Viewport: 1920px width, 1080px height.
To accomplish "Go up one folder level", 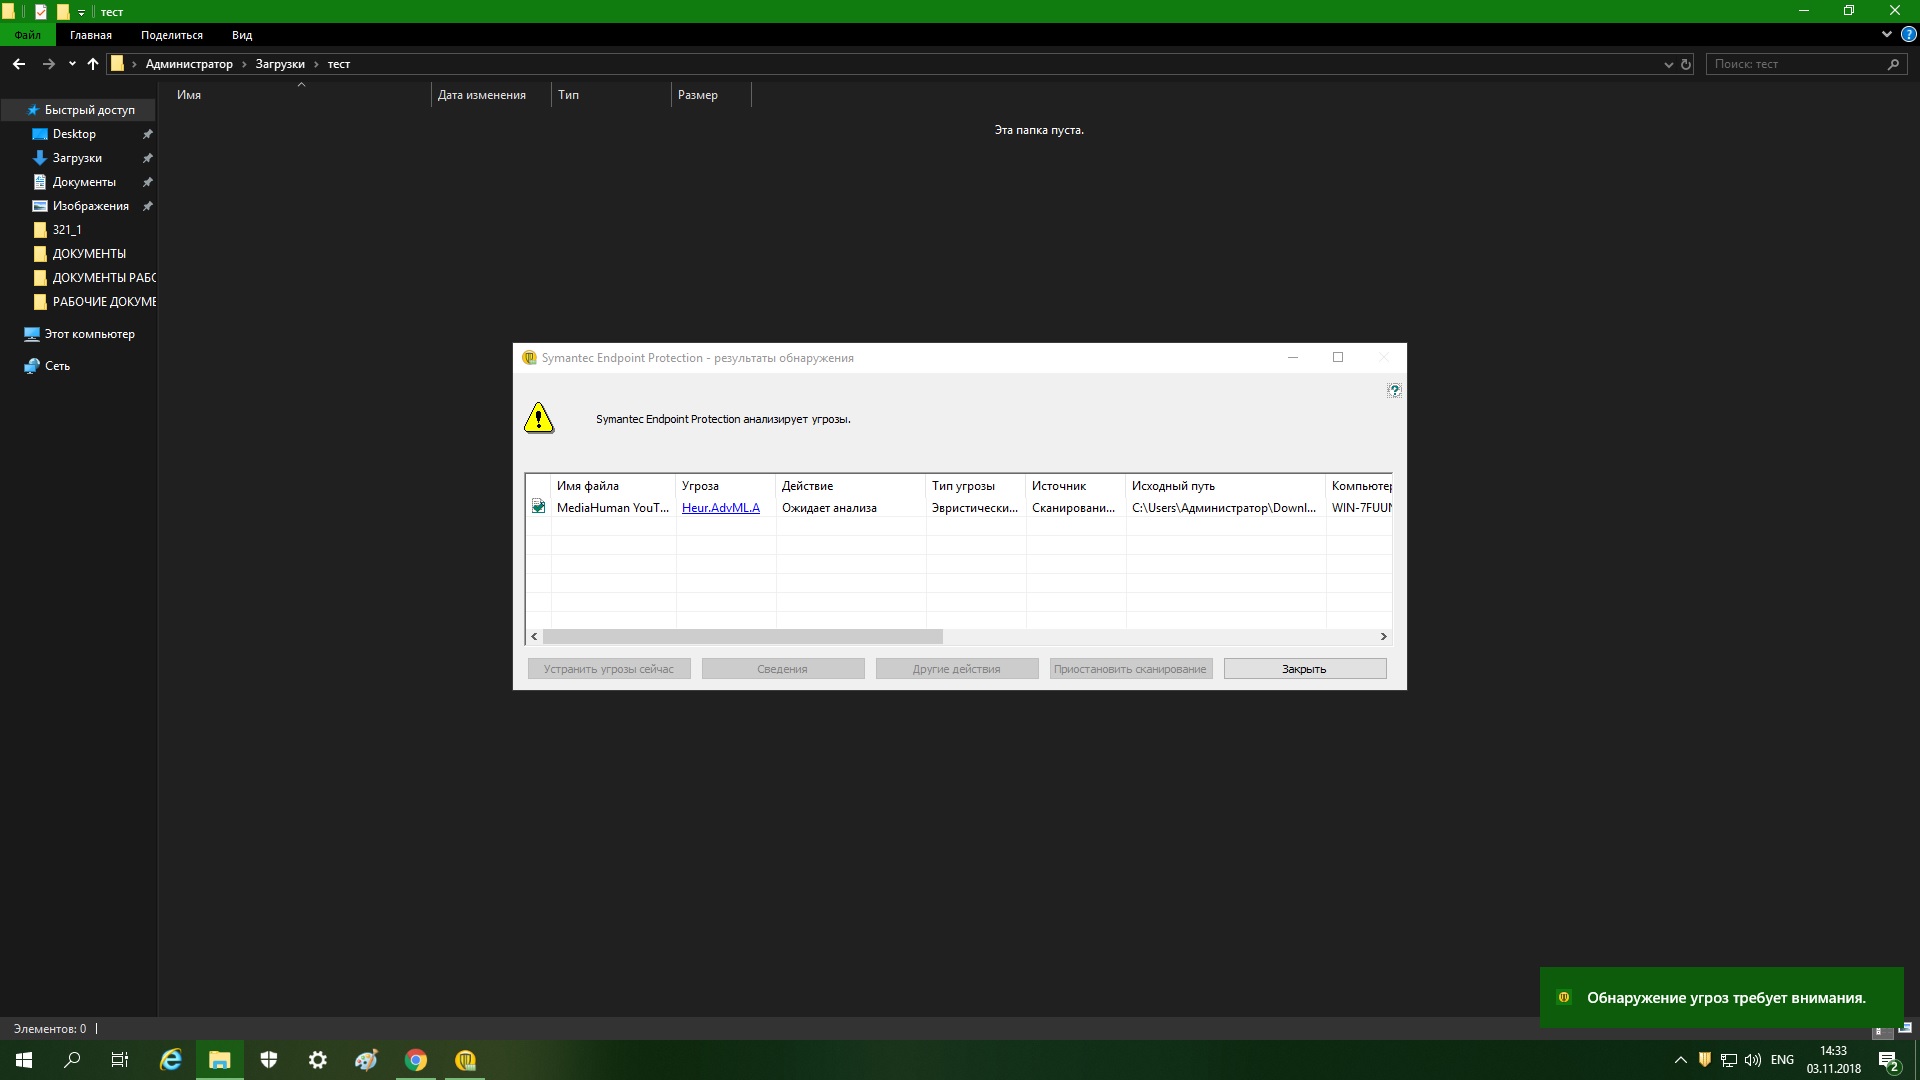I will [x=93, y=64].
